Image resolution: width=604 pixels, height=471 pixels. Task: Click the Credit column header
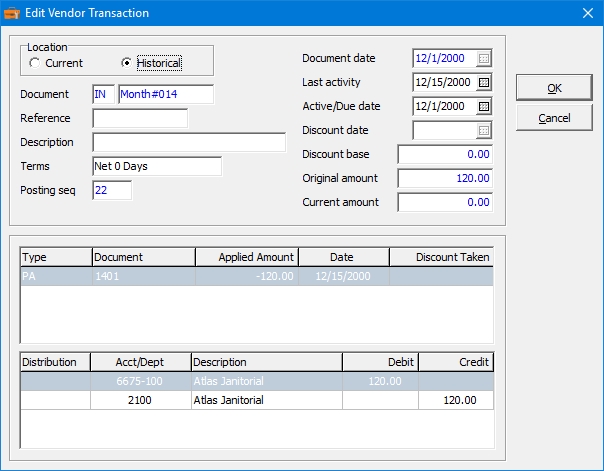coord(456,362)
